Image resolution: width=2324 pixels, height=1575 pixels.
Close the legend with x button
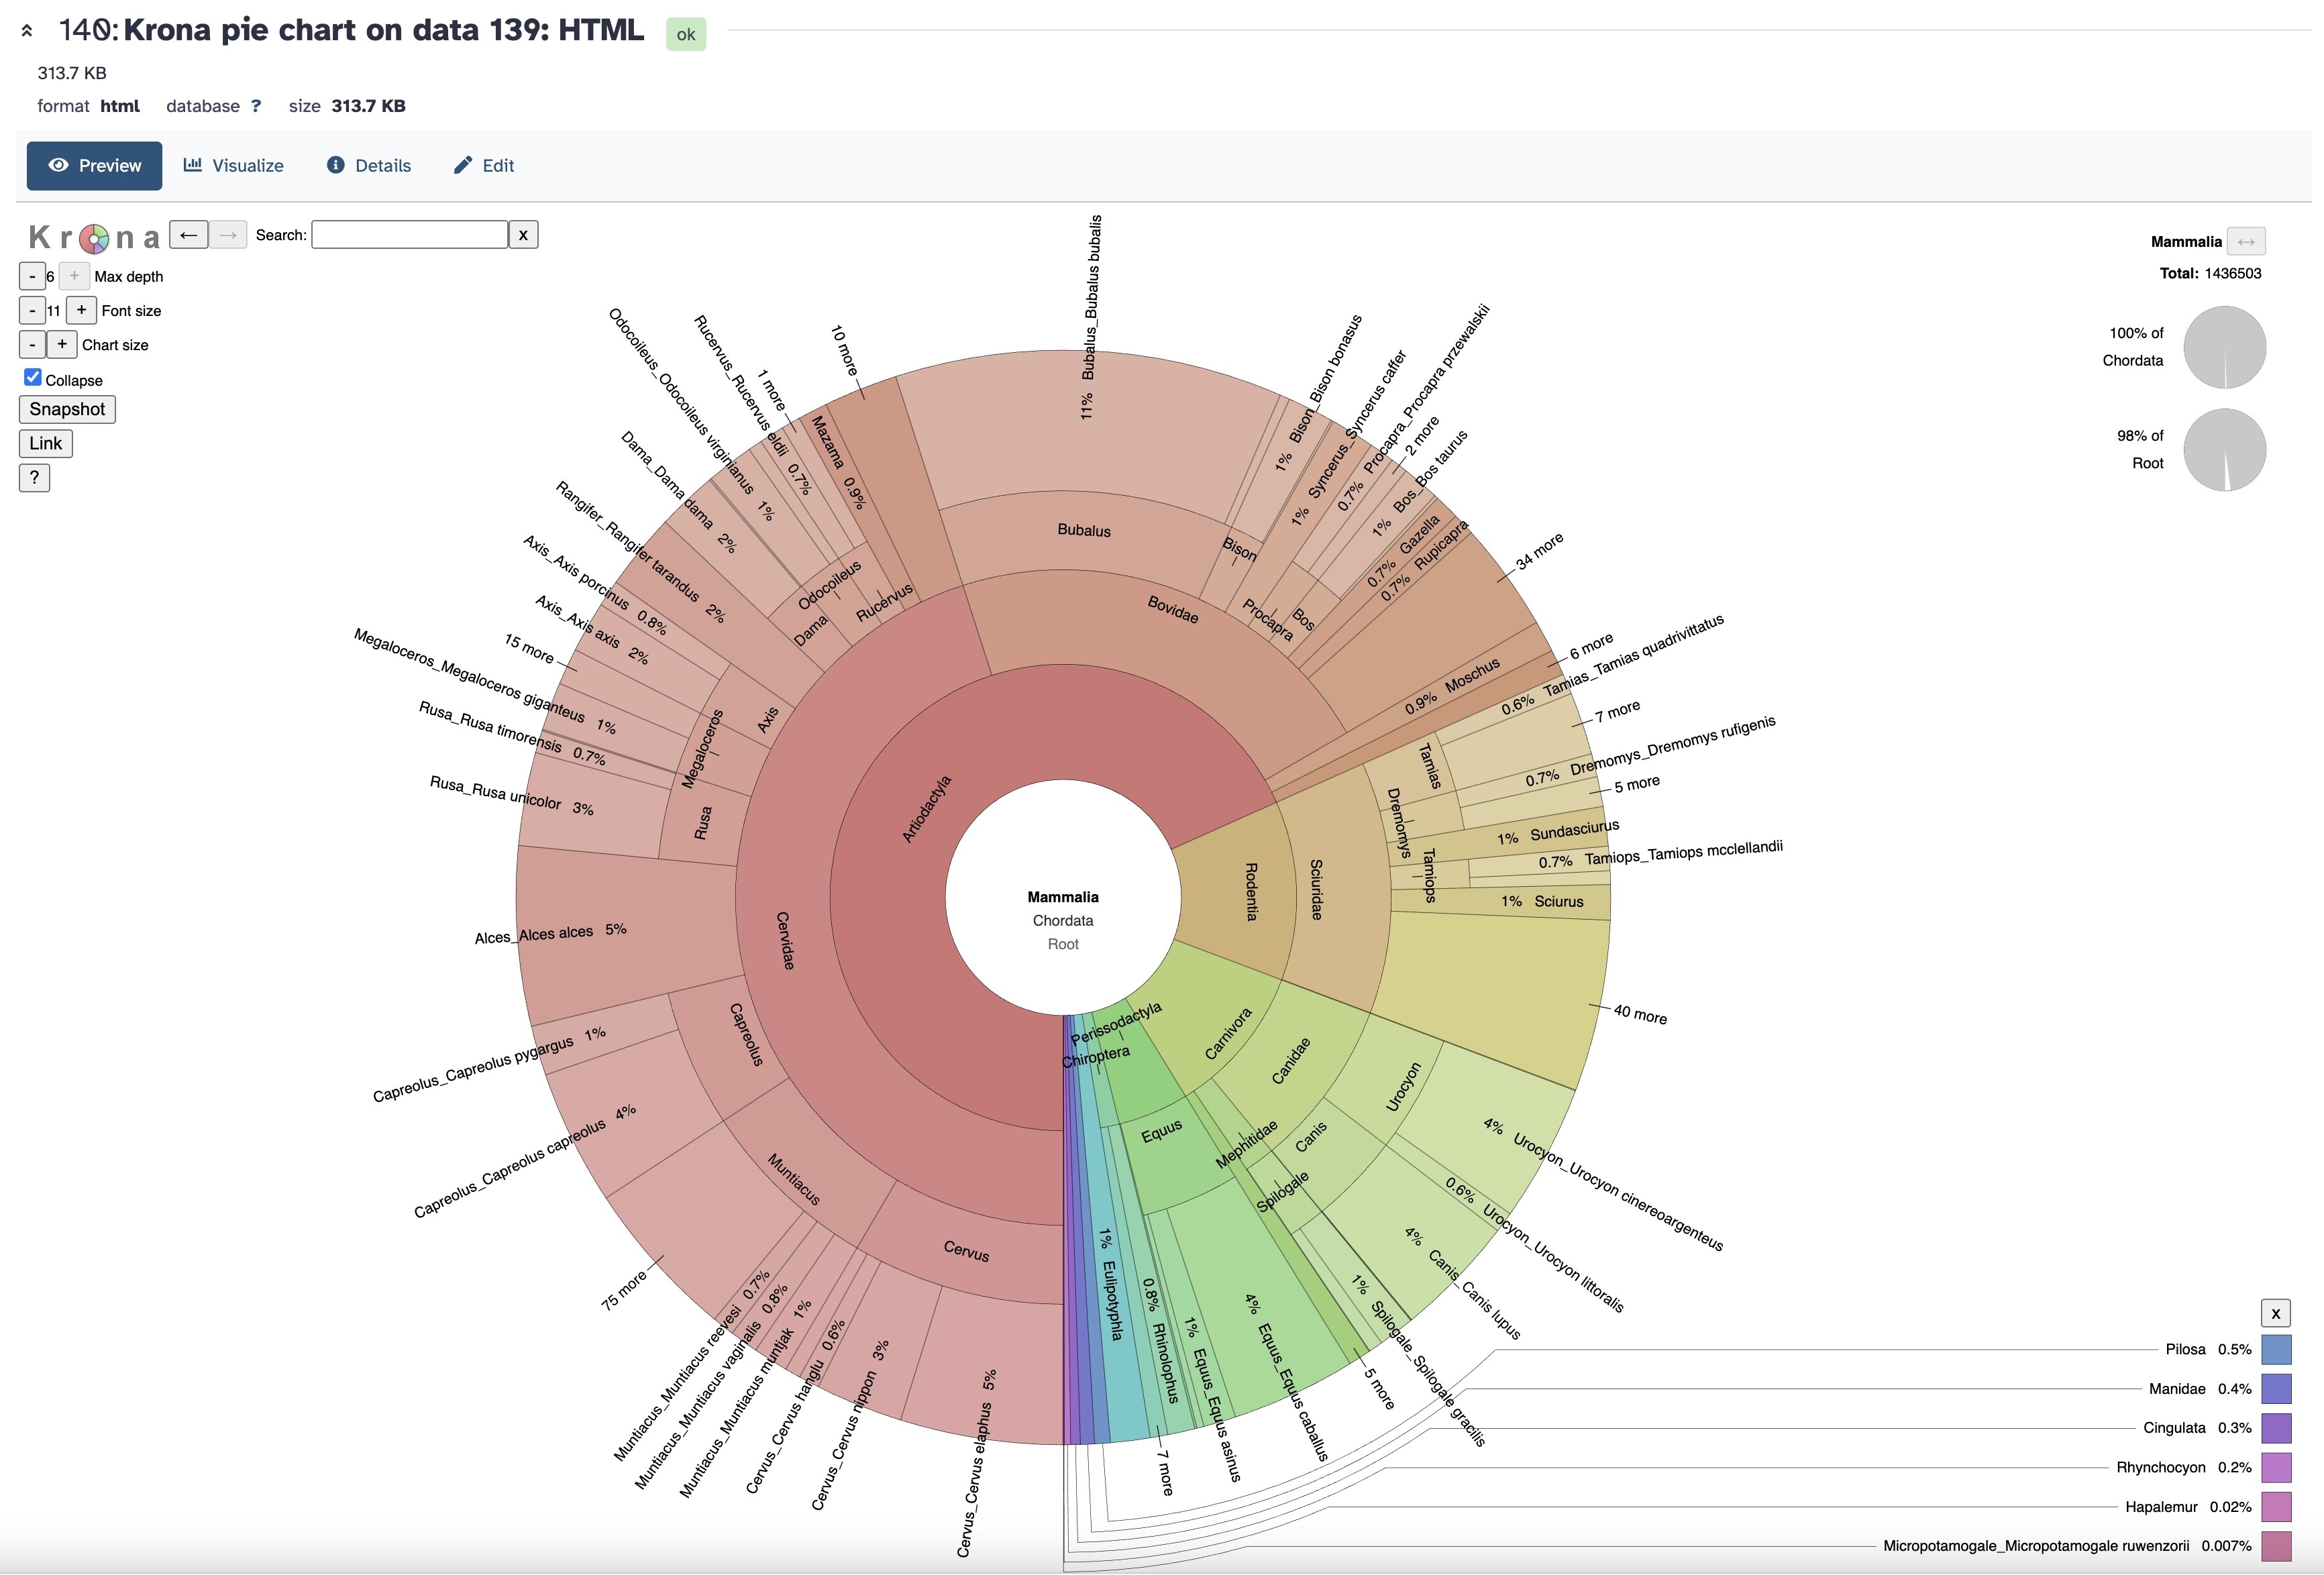click(2275, 1314)
